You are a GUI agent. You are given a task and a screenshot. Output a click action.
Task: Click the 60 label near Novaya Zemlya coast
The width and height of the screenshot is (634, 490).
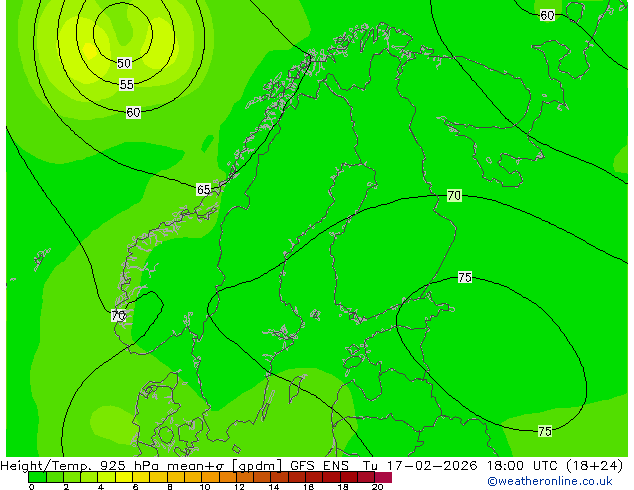click(547, 16)
